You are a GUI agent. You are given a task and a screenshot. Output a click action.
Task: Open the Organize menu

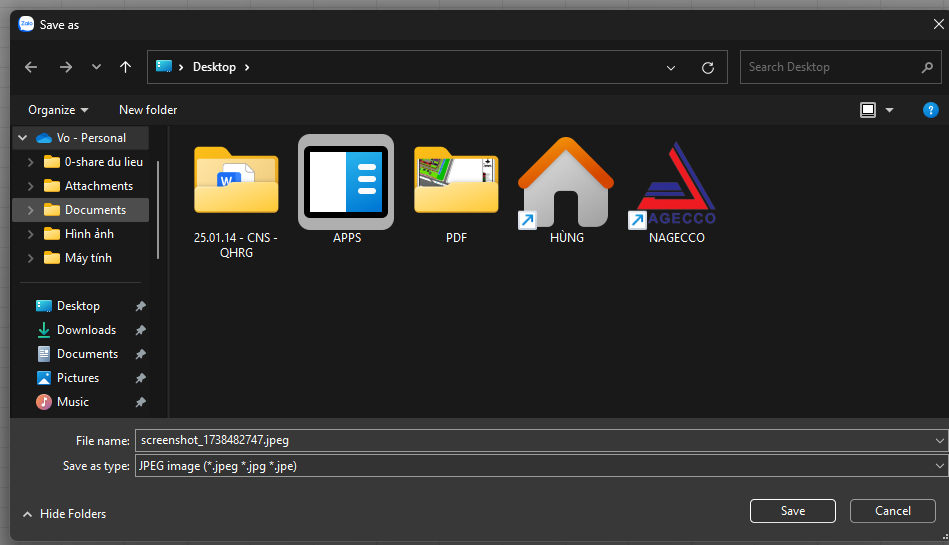58,110
